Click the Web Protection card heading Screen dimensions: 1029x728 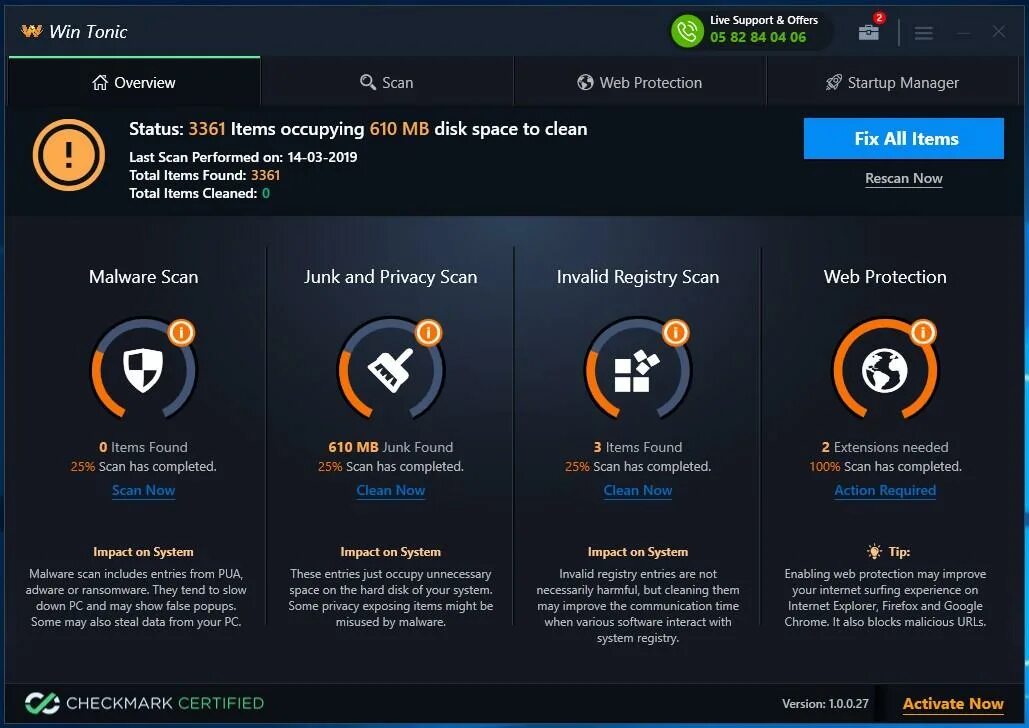885,277
